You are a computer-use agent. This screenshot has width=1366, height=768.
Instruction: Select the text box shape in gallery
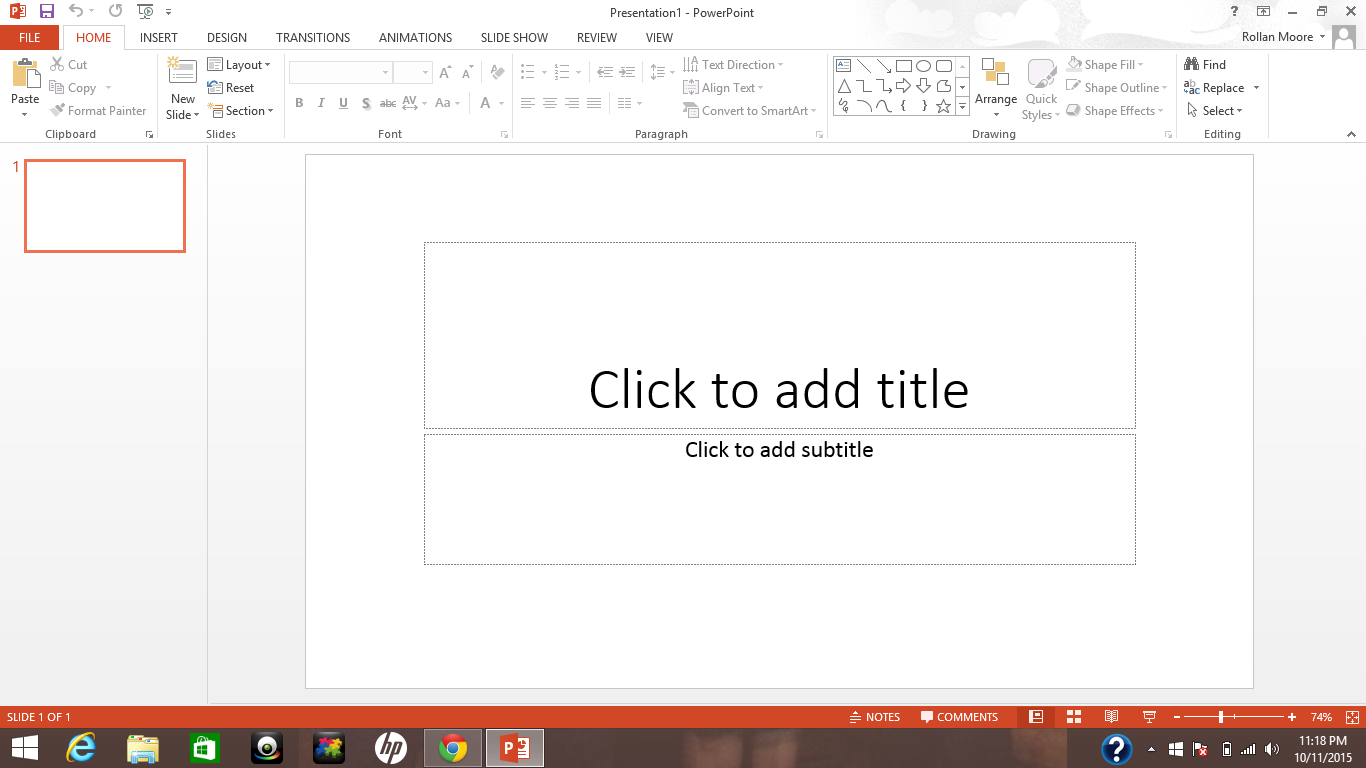coord(843,66)
